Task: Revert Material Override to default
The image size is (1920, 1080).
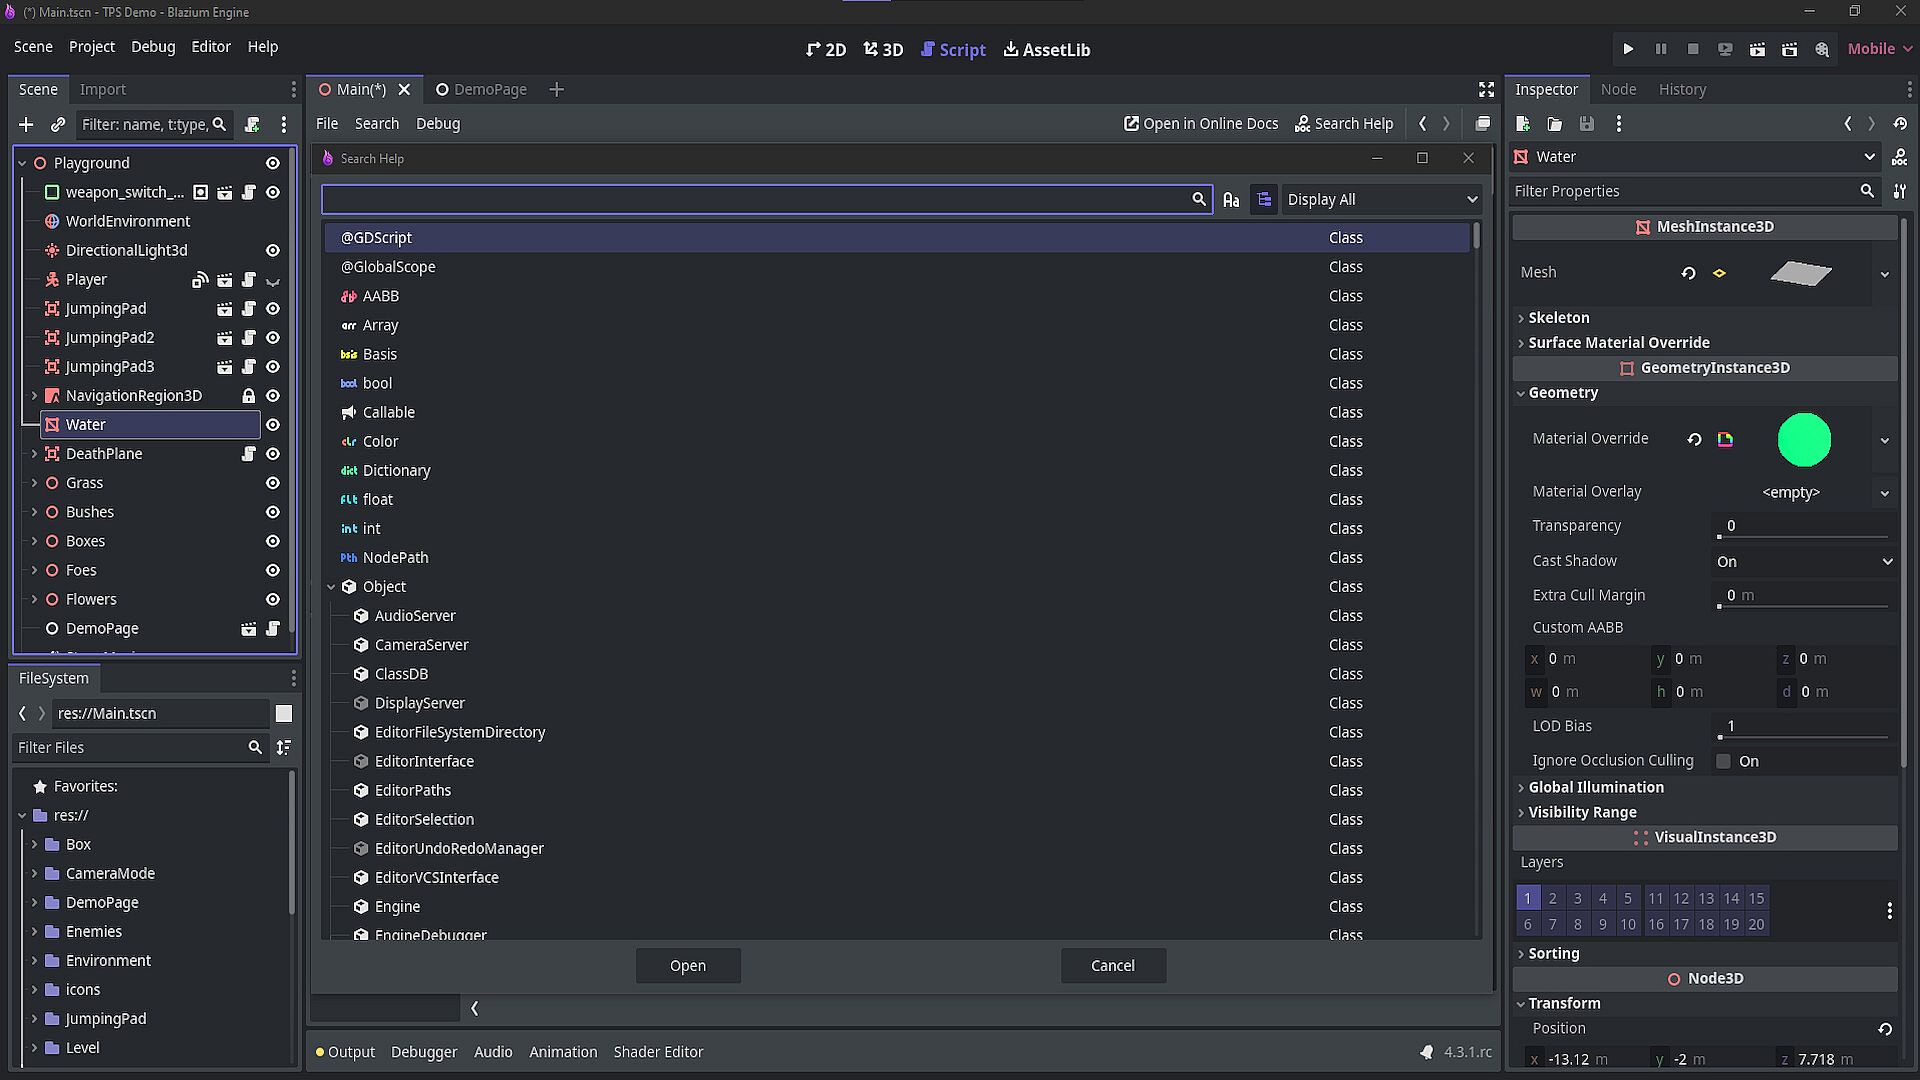Action: (x=1694, y=439)
